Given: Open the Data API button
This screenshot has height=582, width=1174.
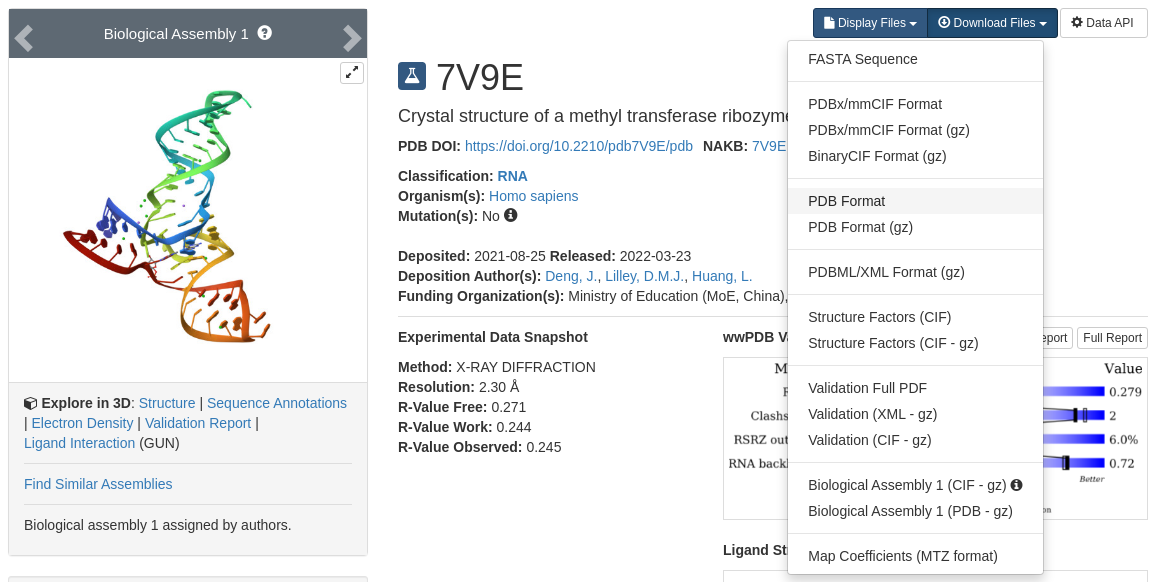Looking at the screenshot, I should pyautogui.click(x=1103, y=23).
